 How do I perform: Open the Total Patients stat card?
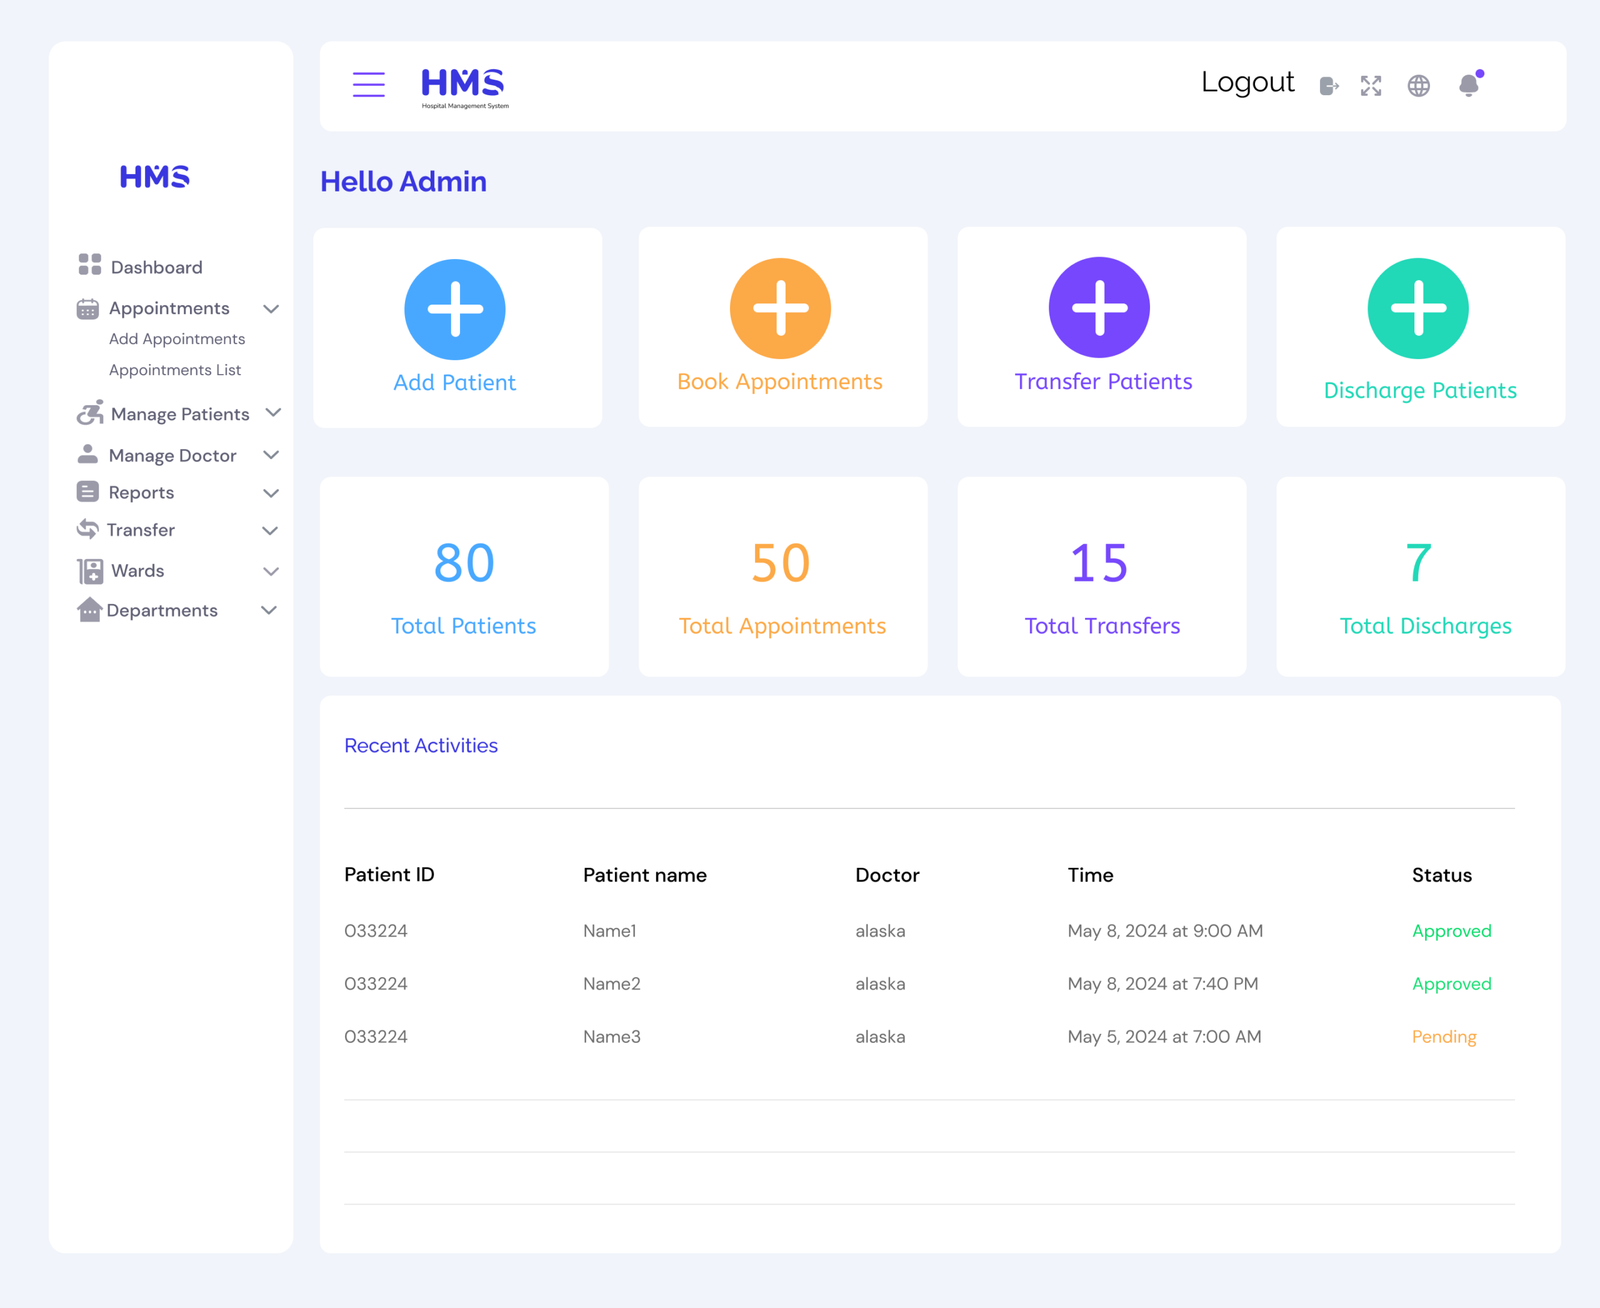point(464,577)
